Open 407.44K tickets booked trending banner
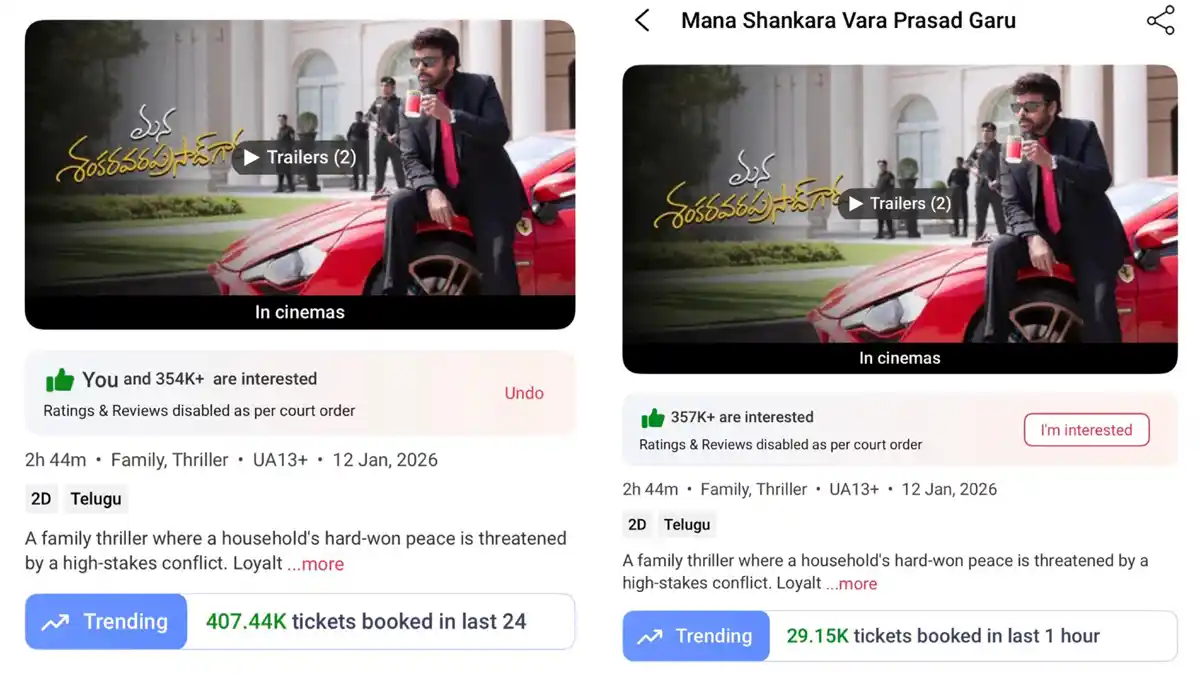1200x675 pixels. point(300,621)
